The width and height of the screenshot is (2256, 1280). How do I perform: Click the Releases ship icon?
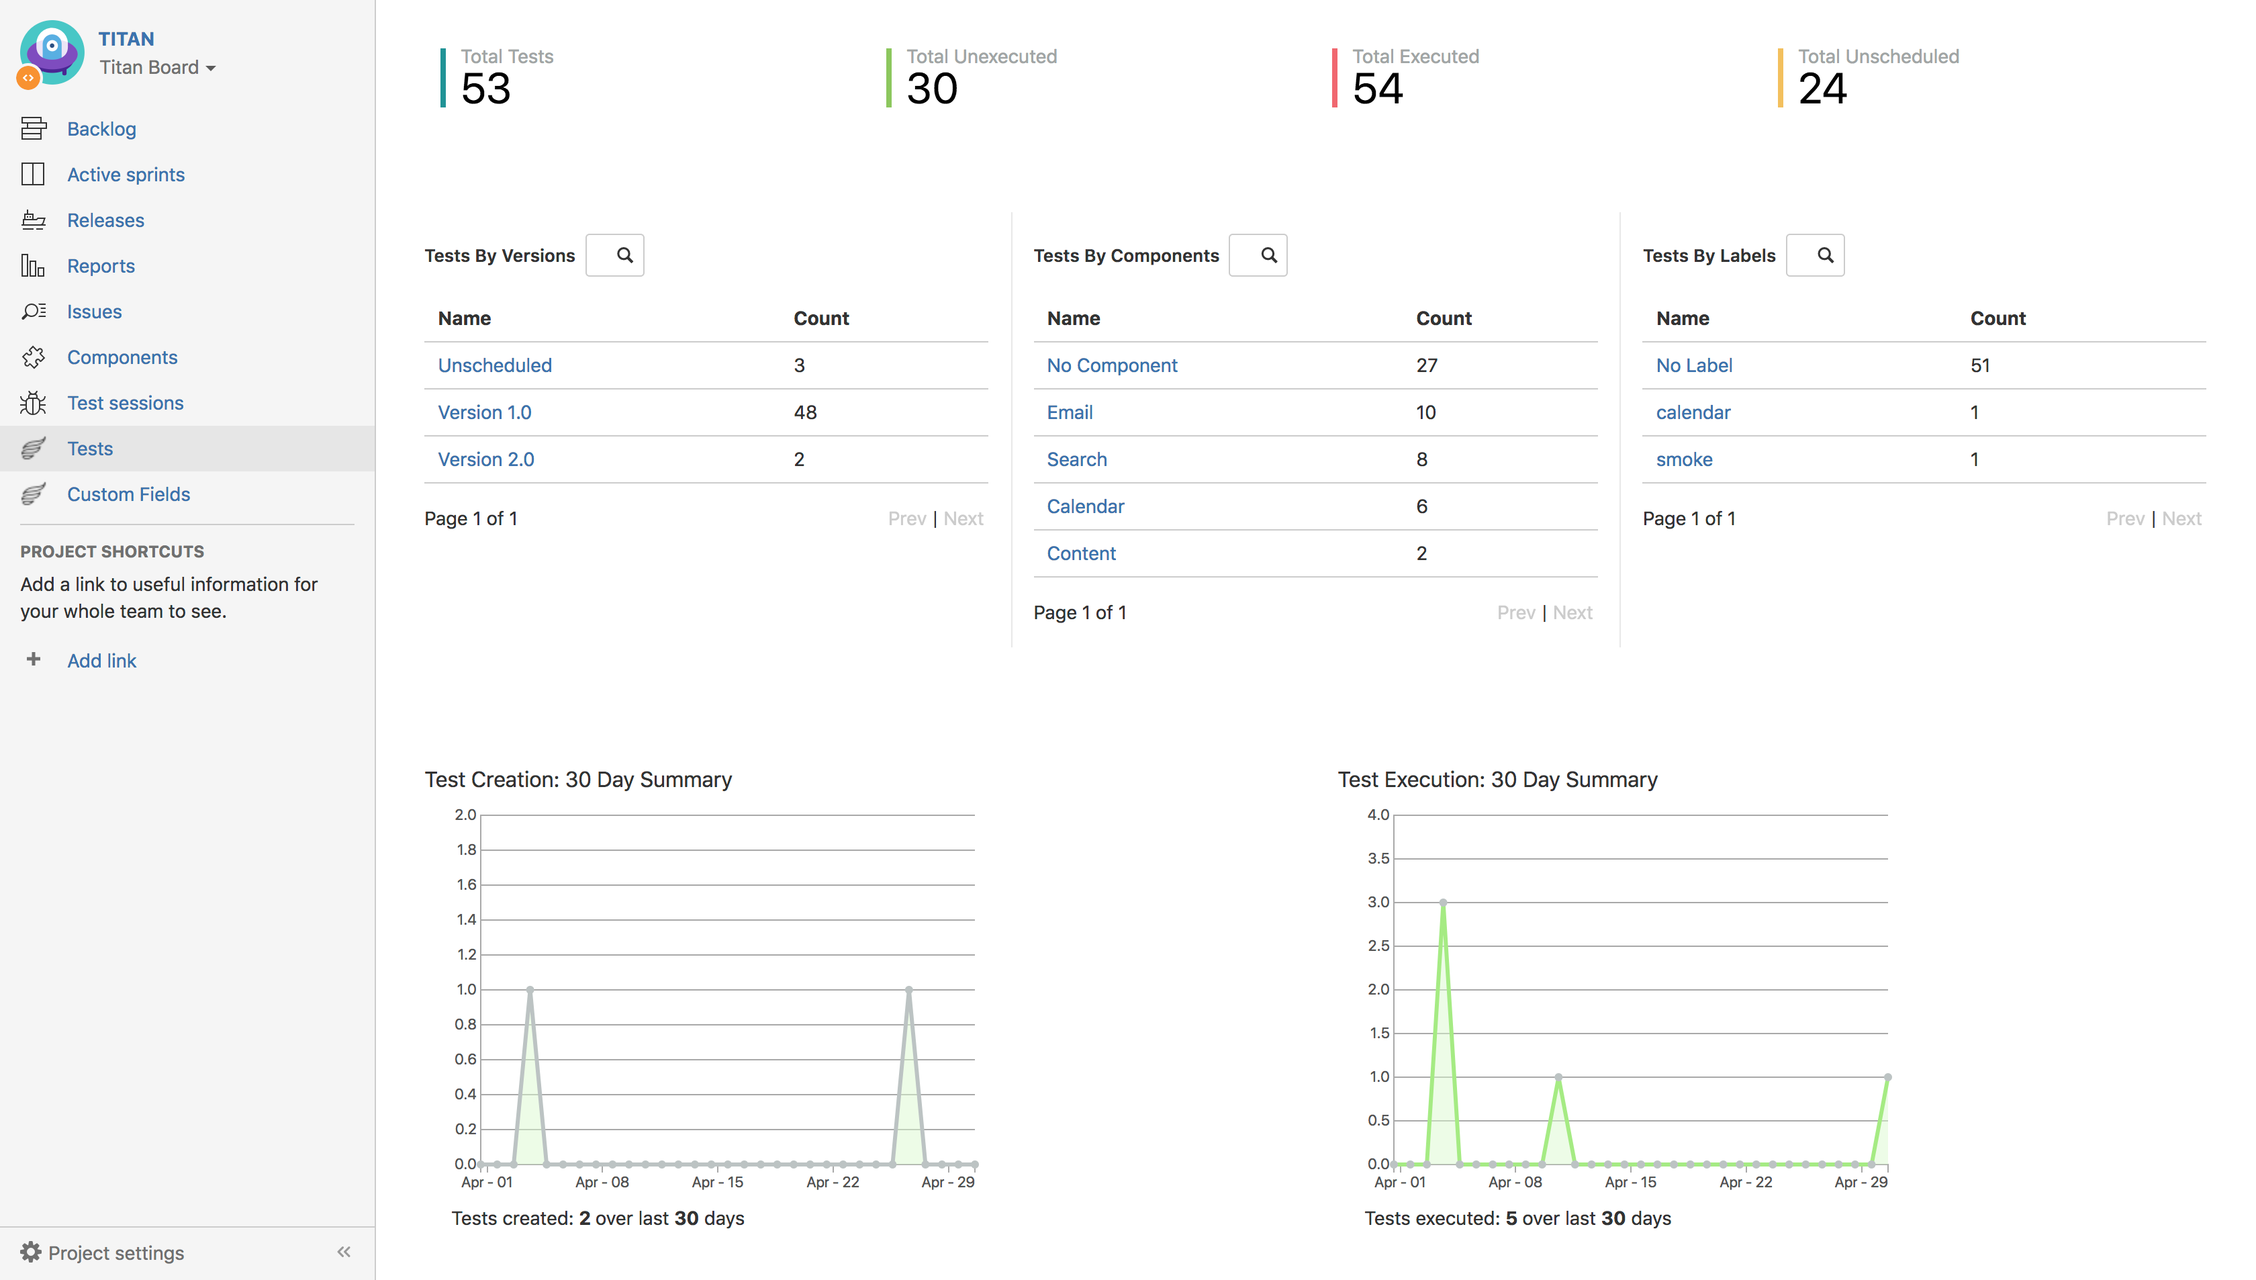point(33,220)
